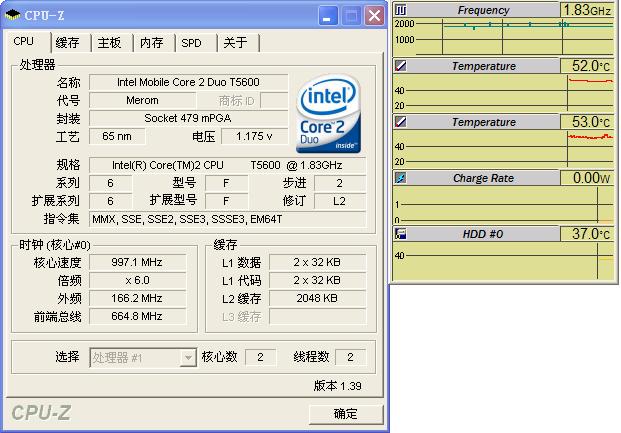
Task: Click the 166.2 MHz bus speed value
Action: pos(137,298)
